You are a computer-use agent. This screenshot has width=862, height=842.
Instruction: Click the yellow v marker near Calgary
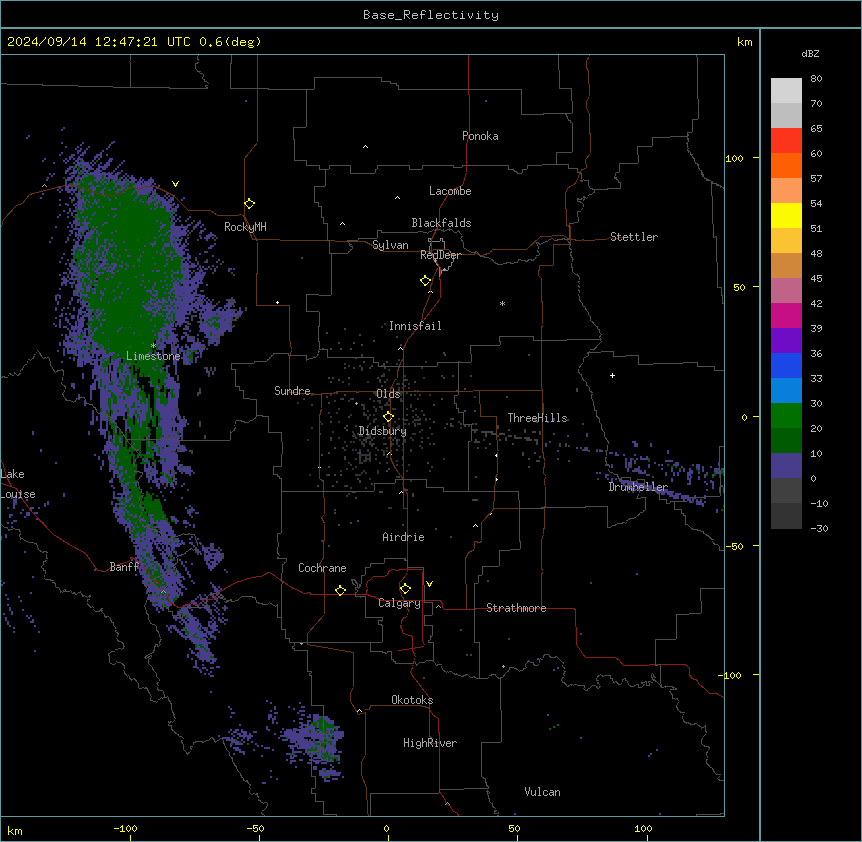coord(429,584)
